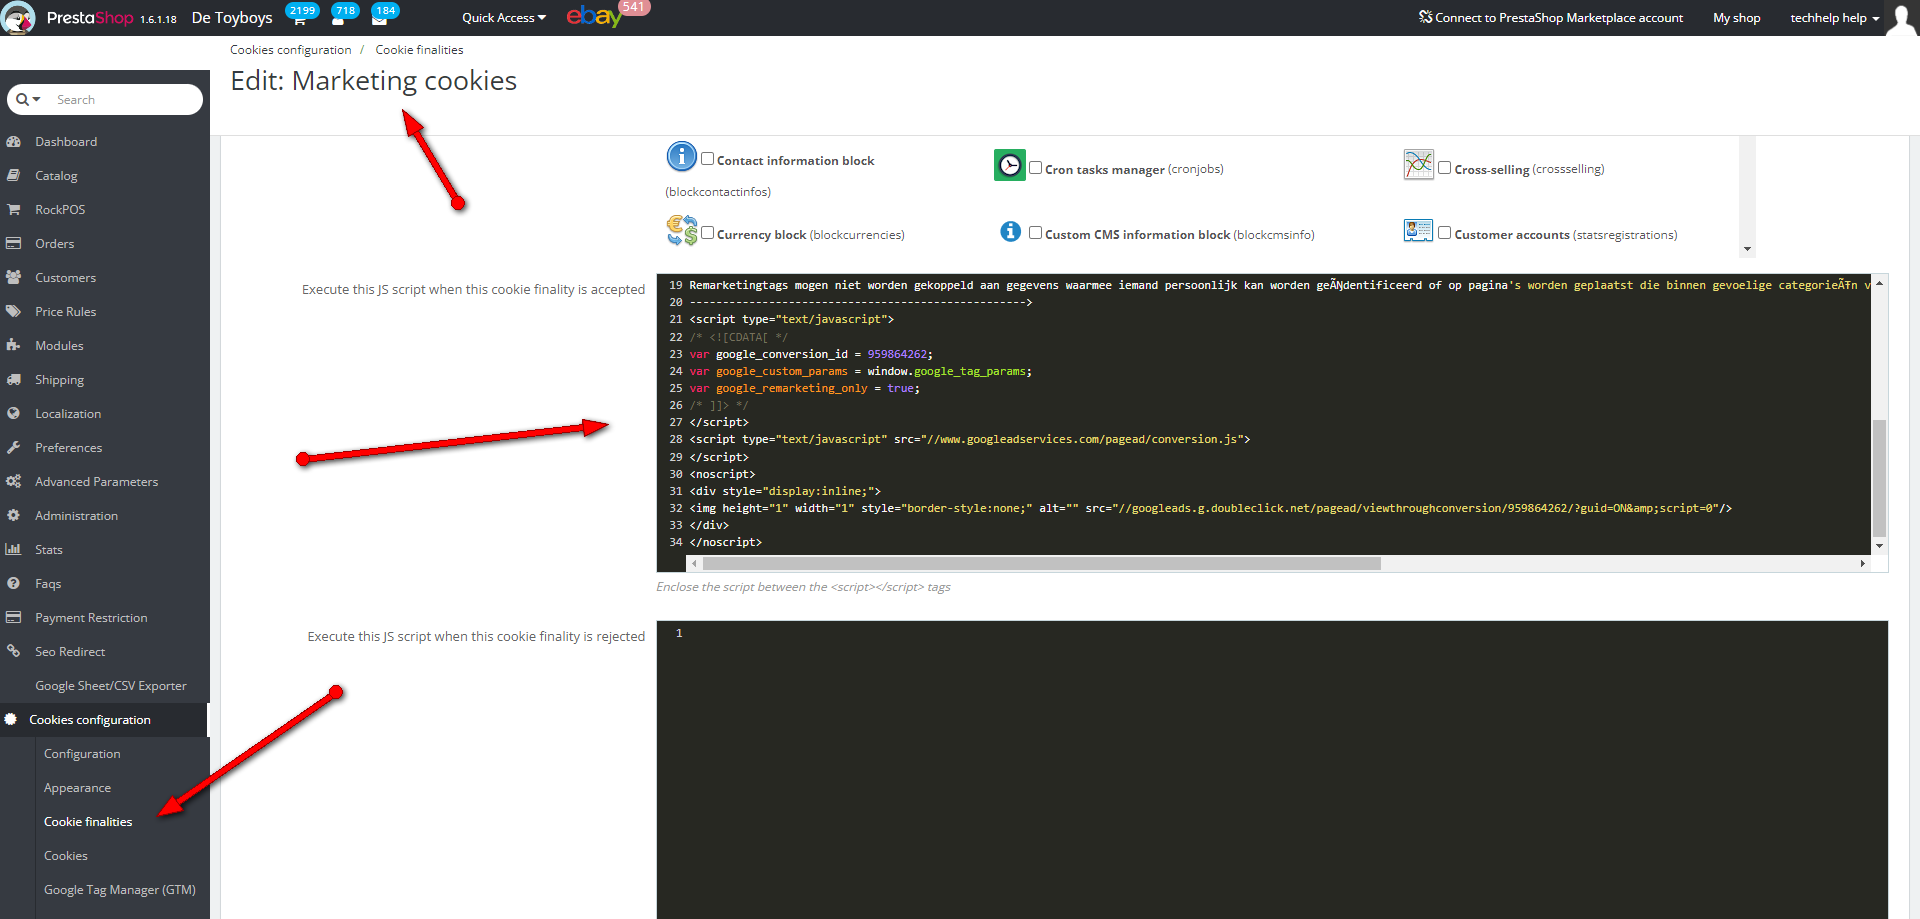Open the Modules menu in sidebar
This screenshot has width=1920, height=919.
(59, 346)
